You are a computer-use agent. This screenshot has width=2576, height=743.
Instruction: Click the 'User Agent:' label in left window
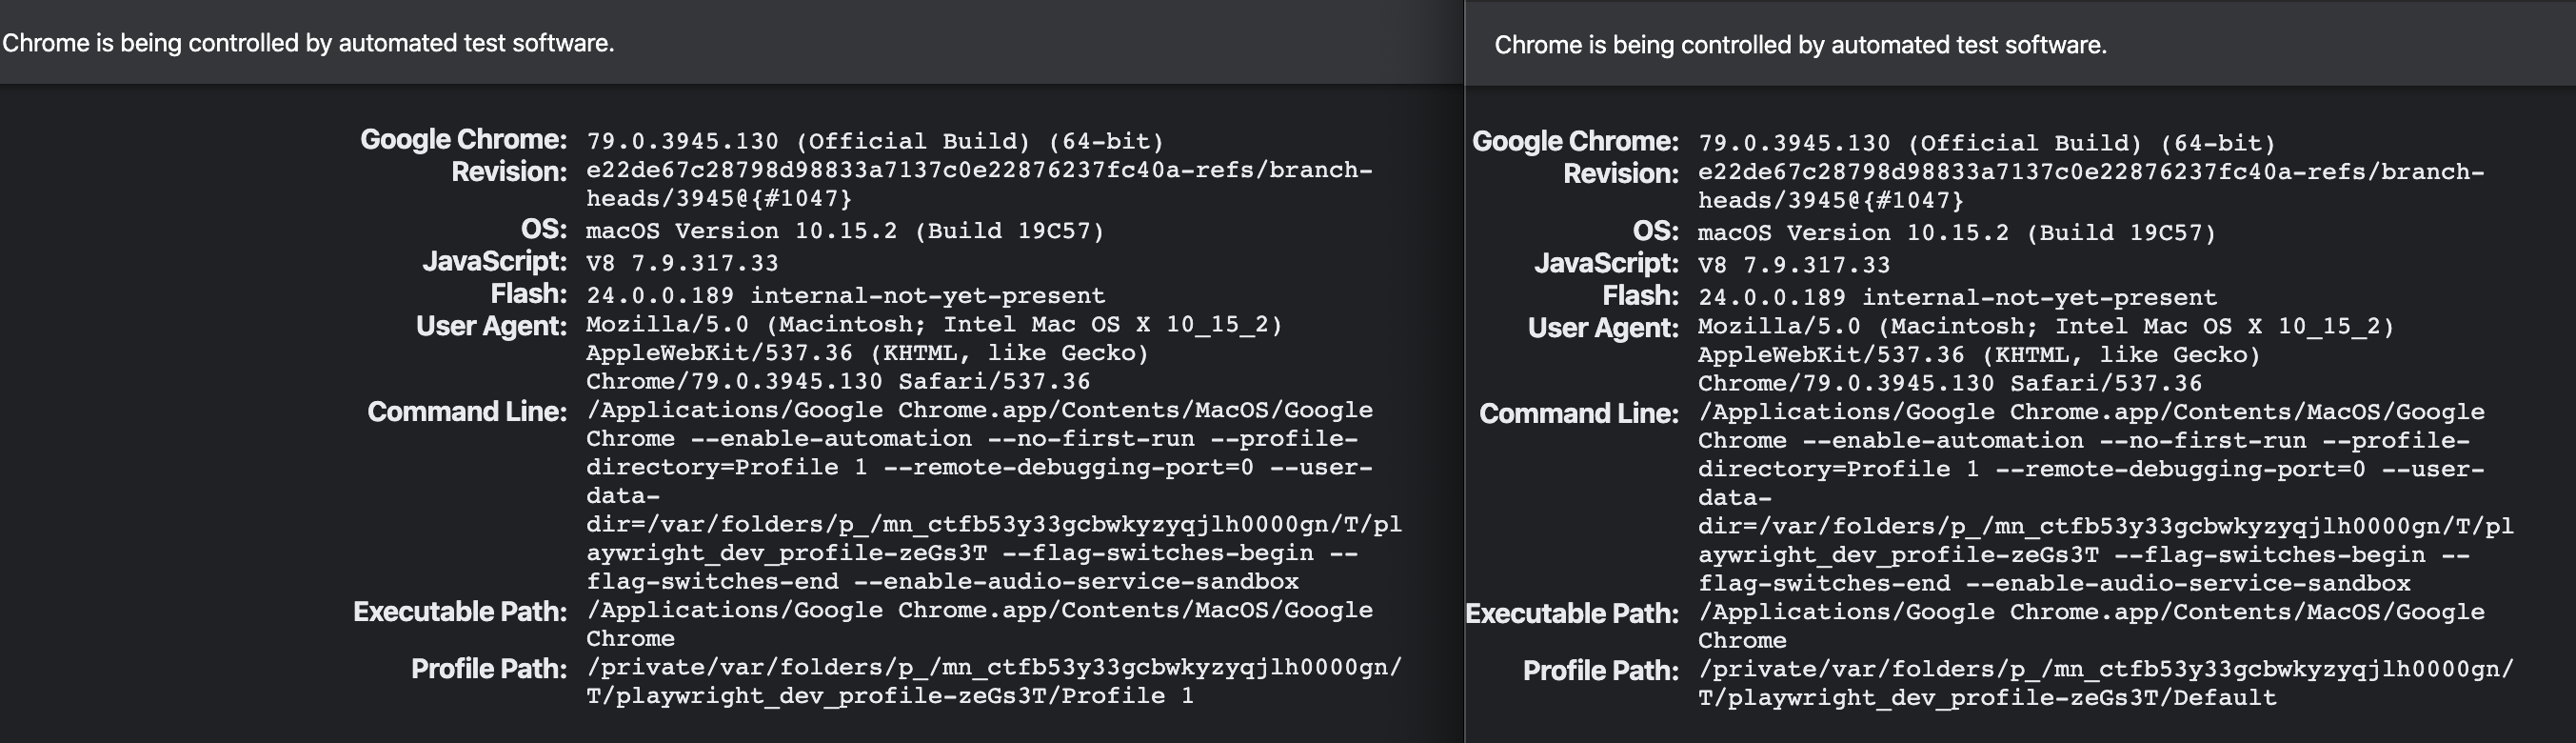click(491, 326)
